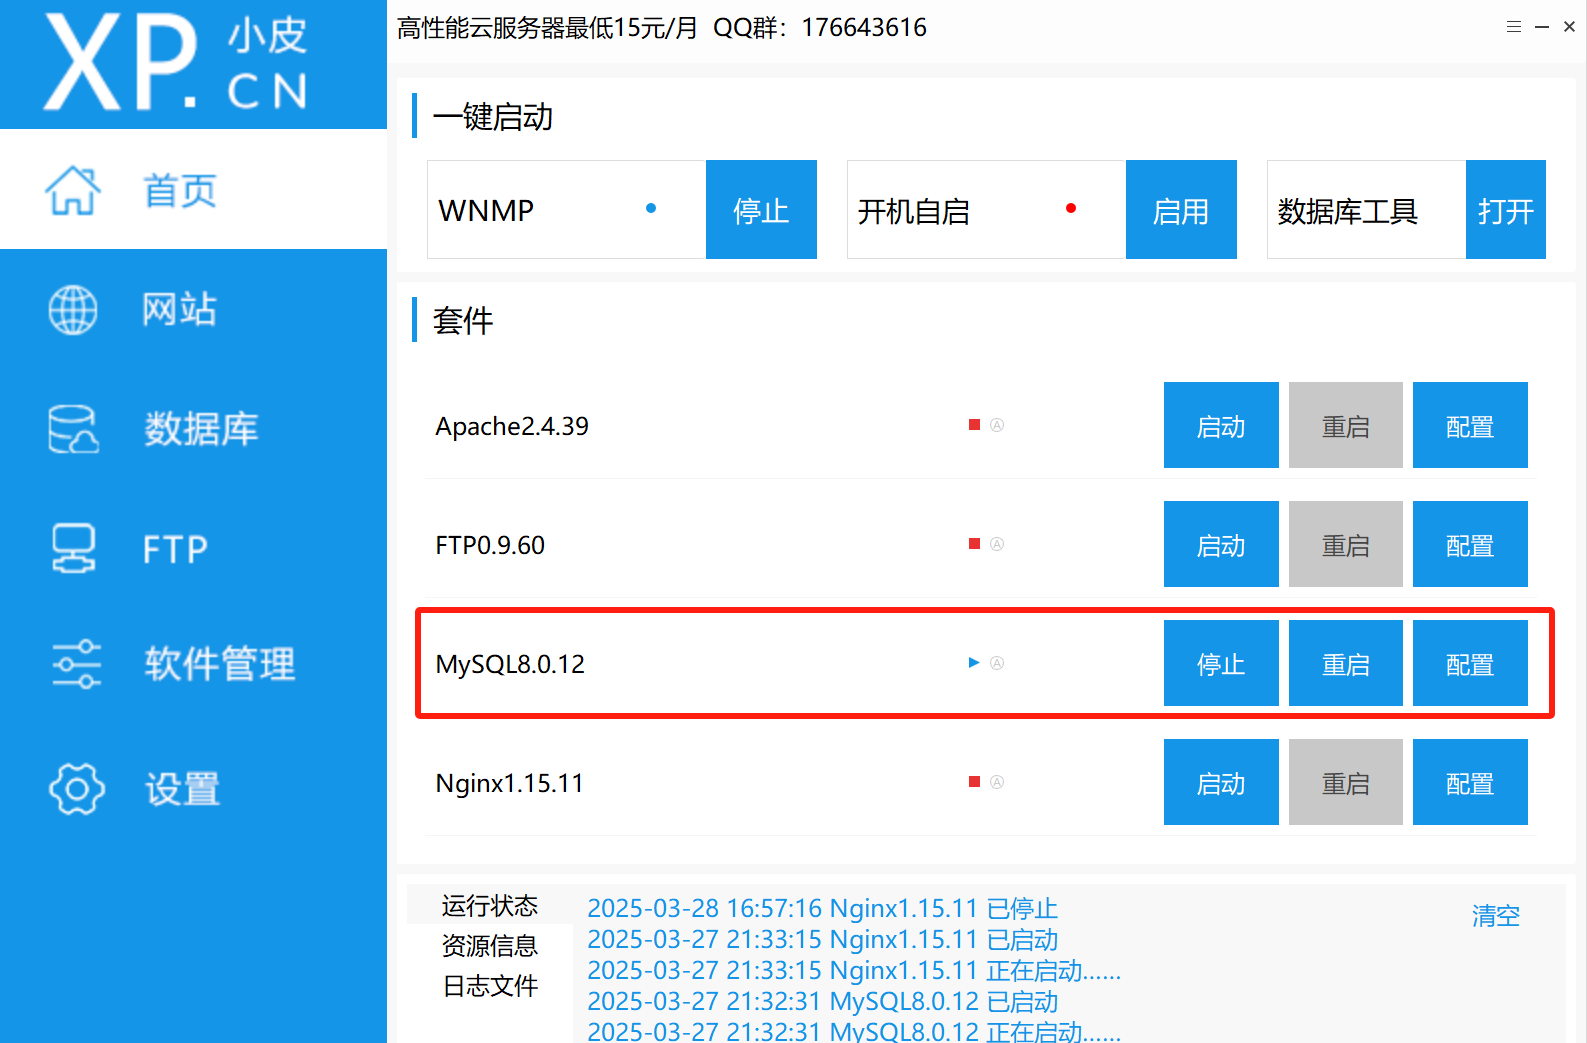Stop the WNMP stack
The height and width of the screenshot is (1043, 1587).
click(x=761, y=210)
